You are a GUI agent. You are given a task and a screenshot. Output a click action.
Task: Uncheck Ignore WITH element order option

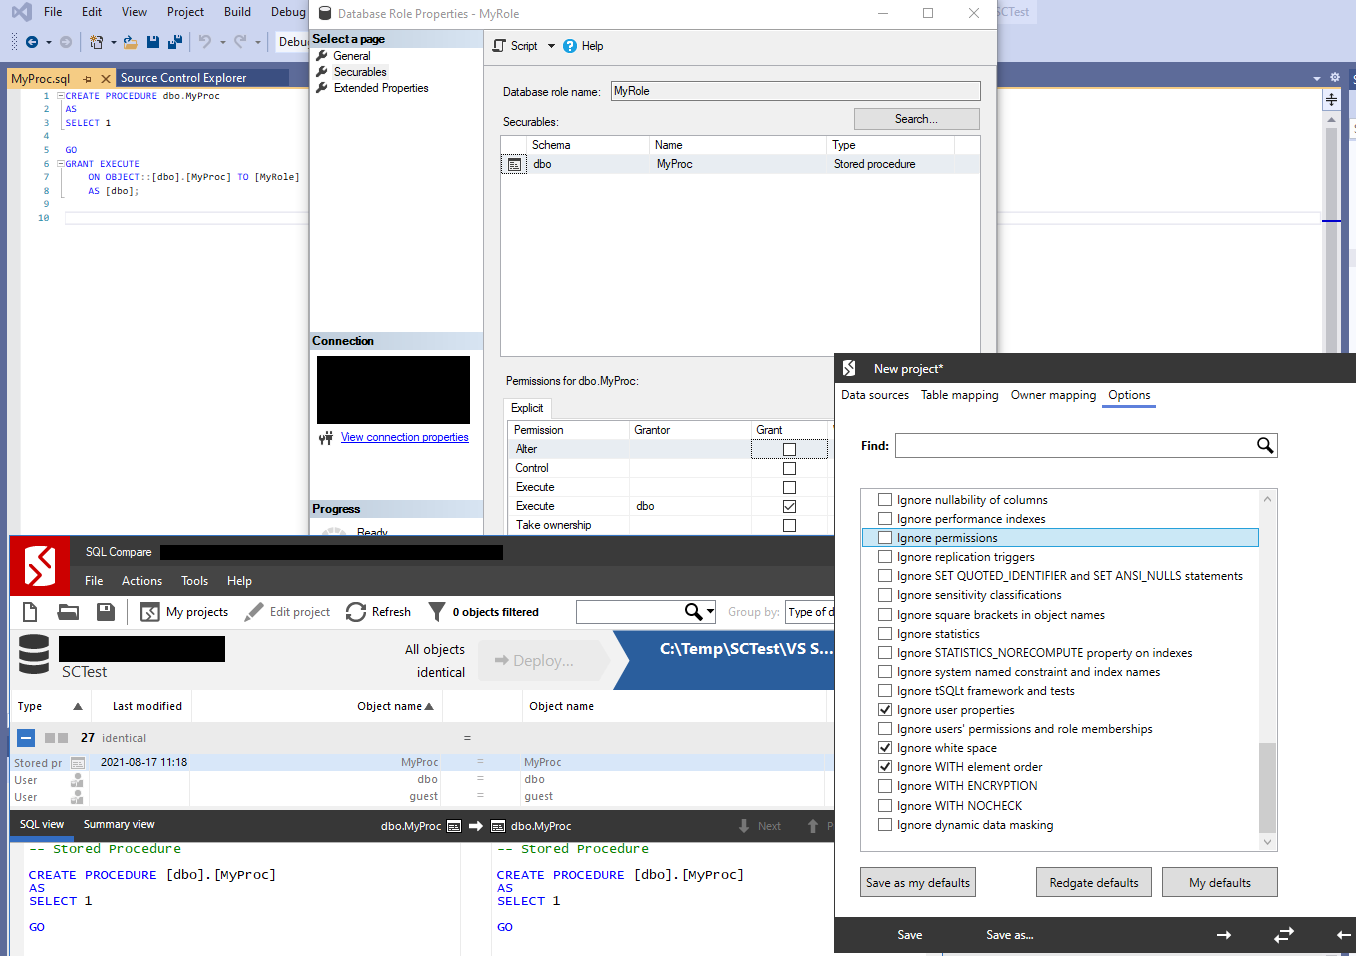(x=885, y=767)
